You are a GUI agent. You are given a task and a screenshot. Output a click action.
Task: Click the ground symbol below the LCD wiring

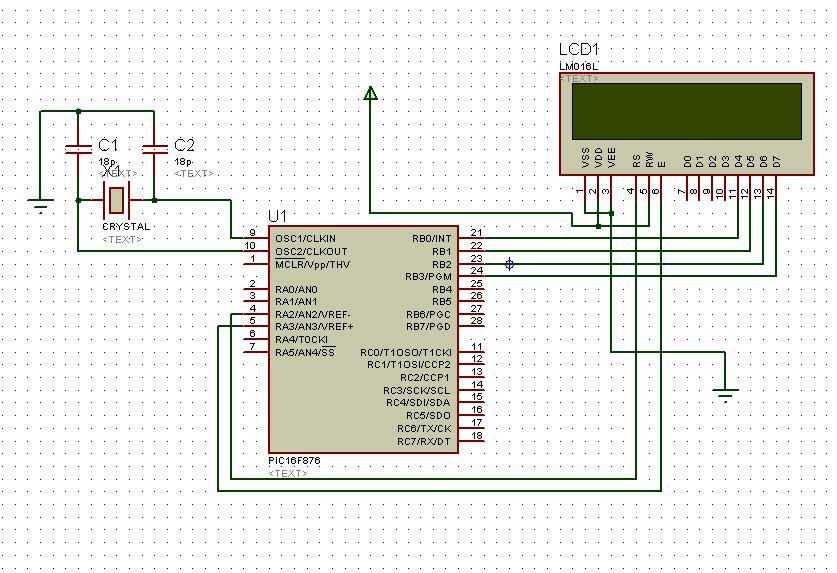coord(725,395)
